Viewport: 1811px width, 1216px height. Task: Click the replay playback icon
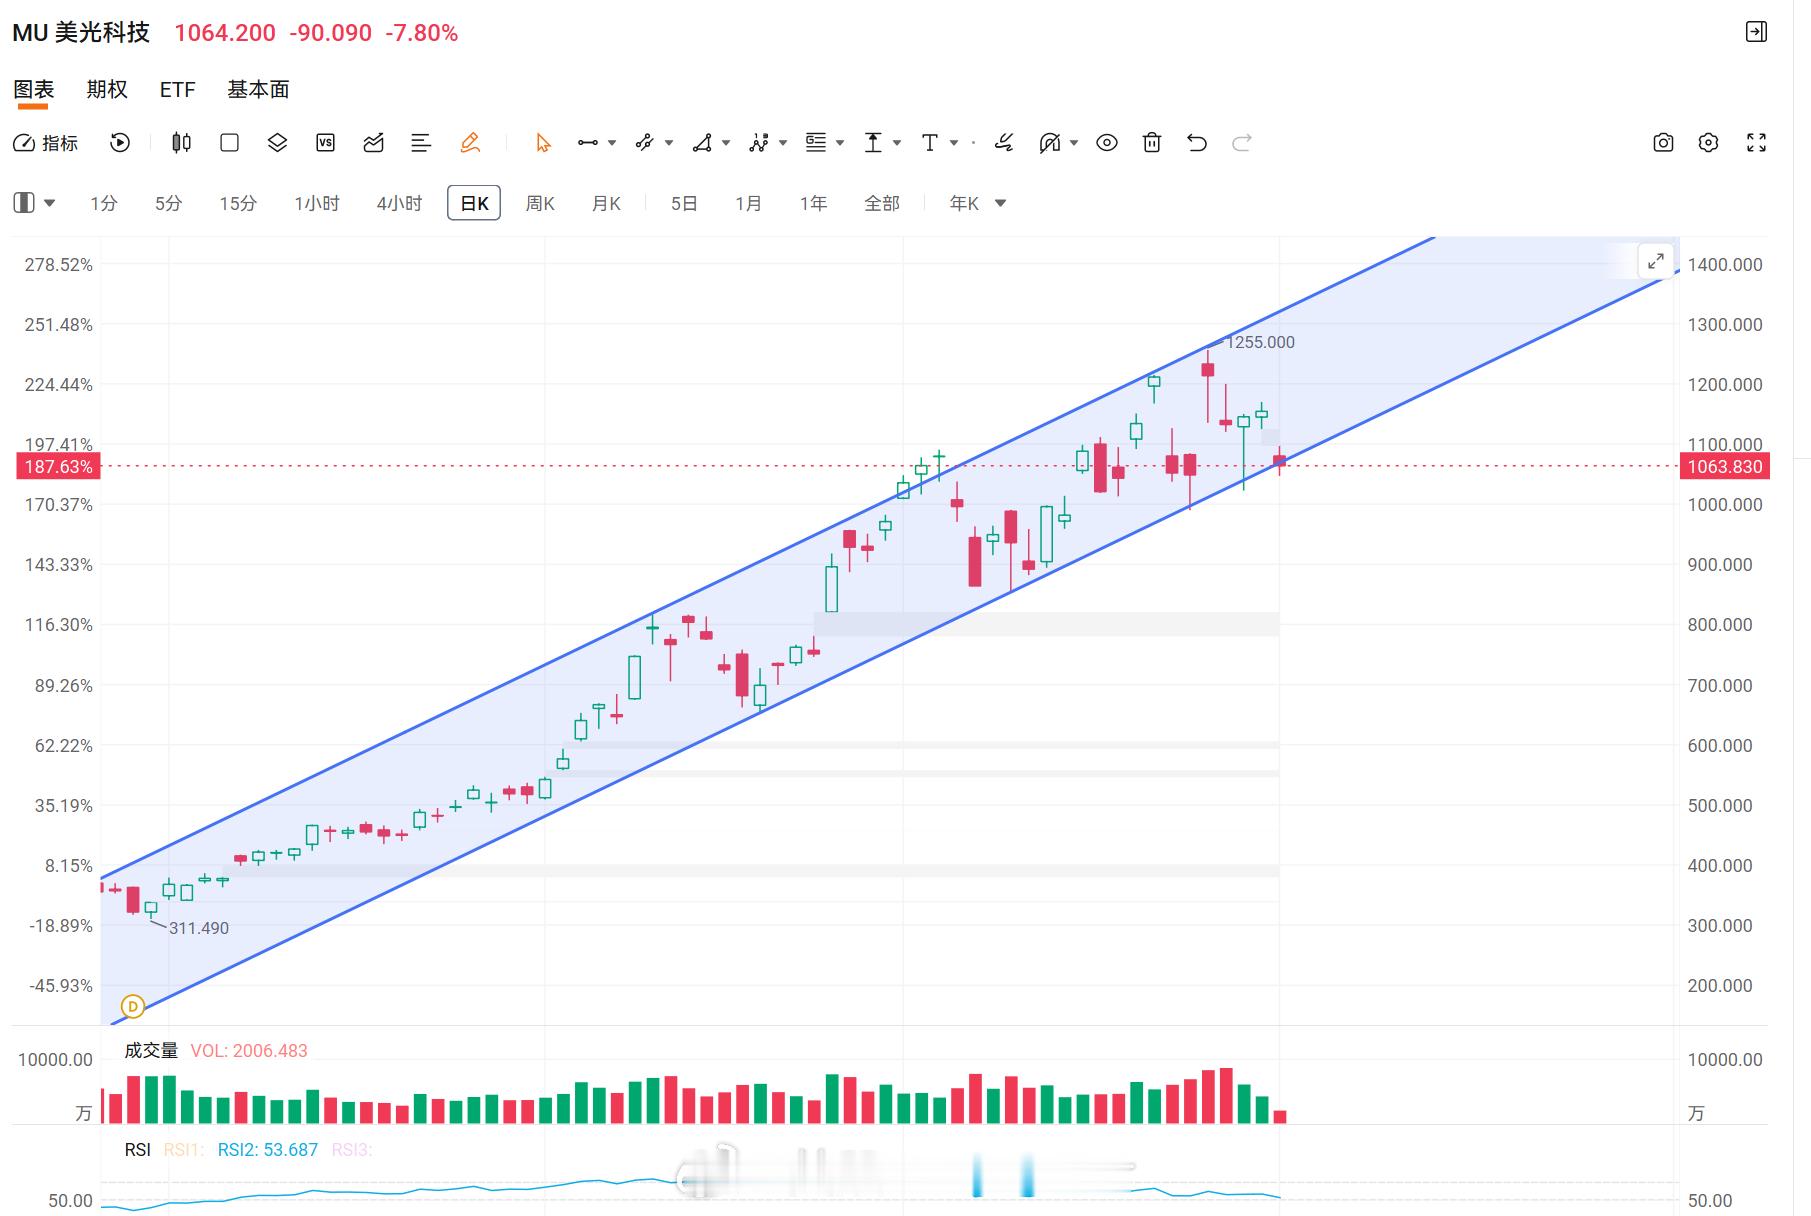[x=120, y=143]
